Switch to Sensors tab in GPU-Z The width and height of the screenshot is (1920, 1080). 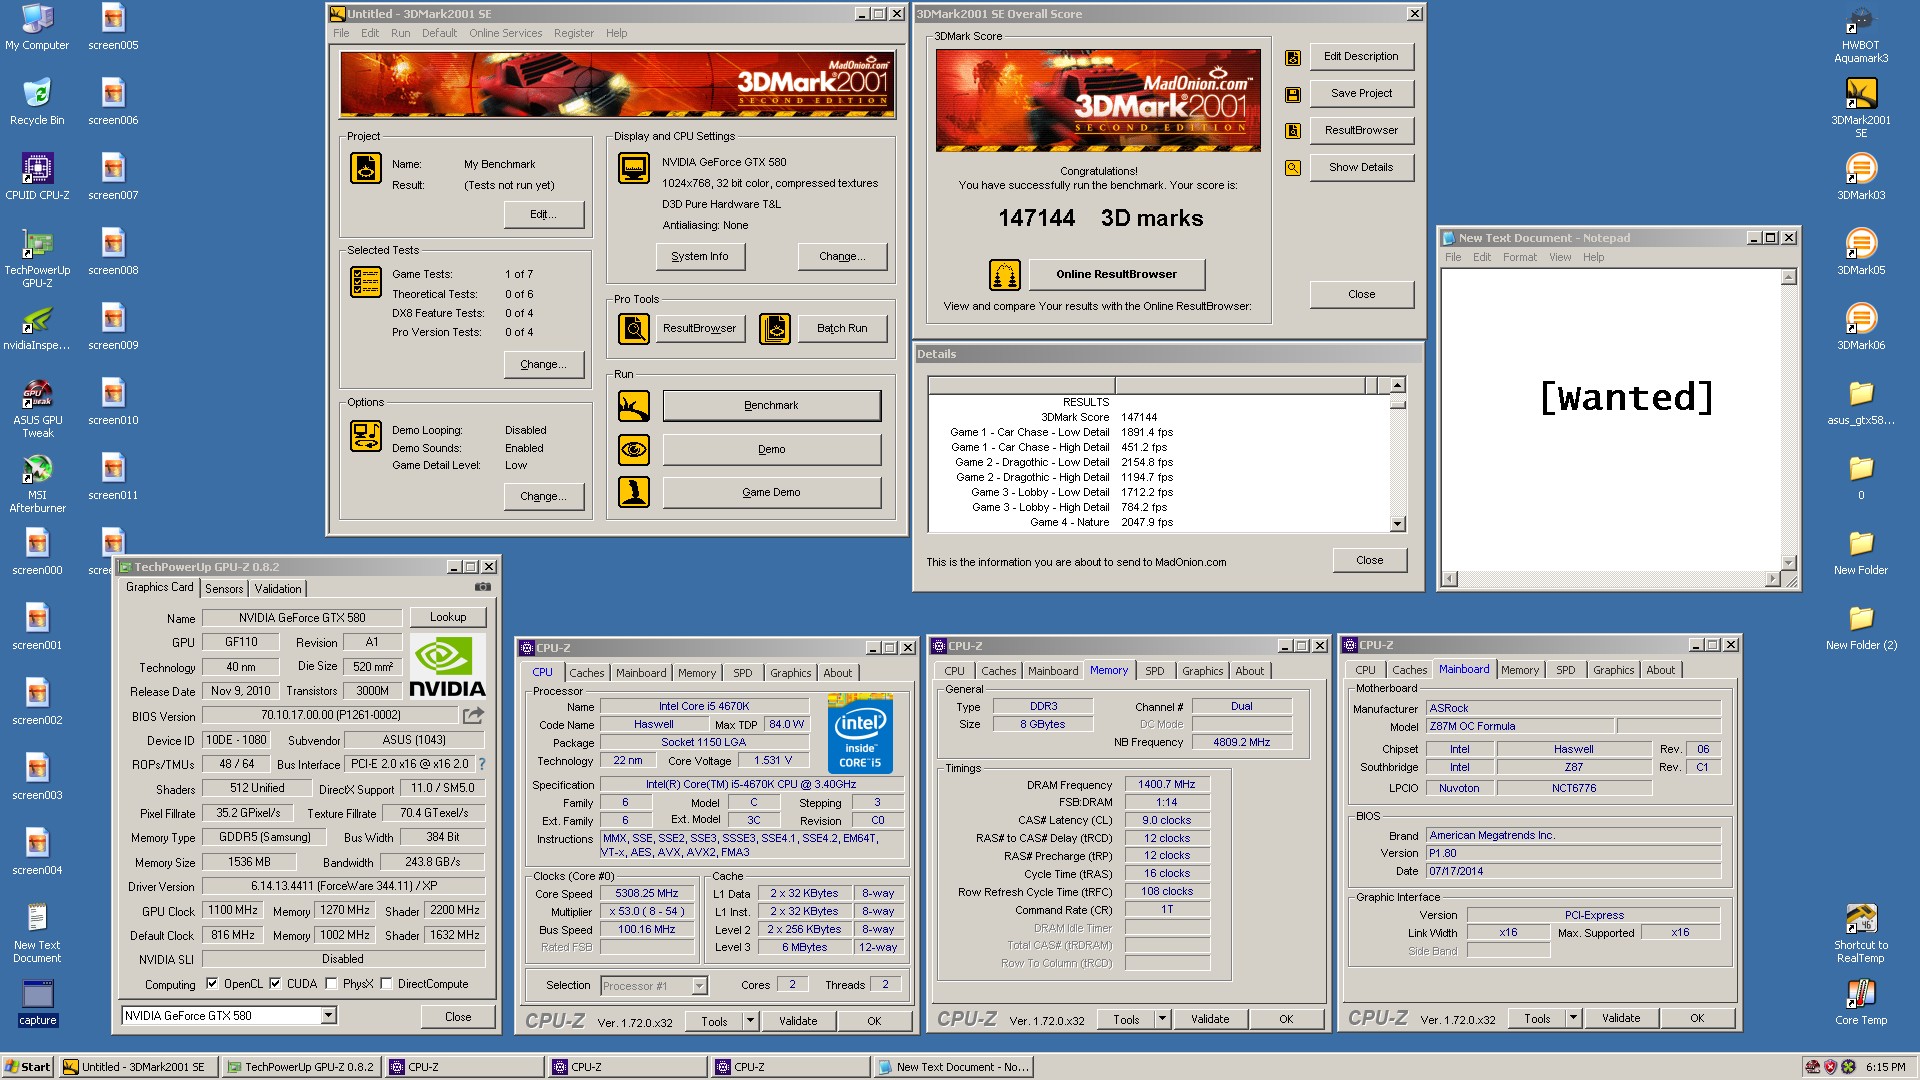point(224,589)
